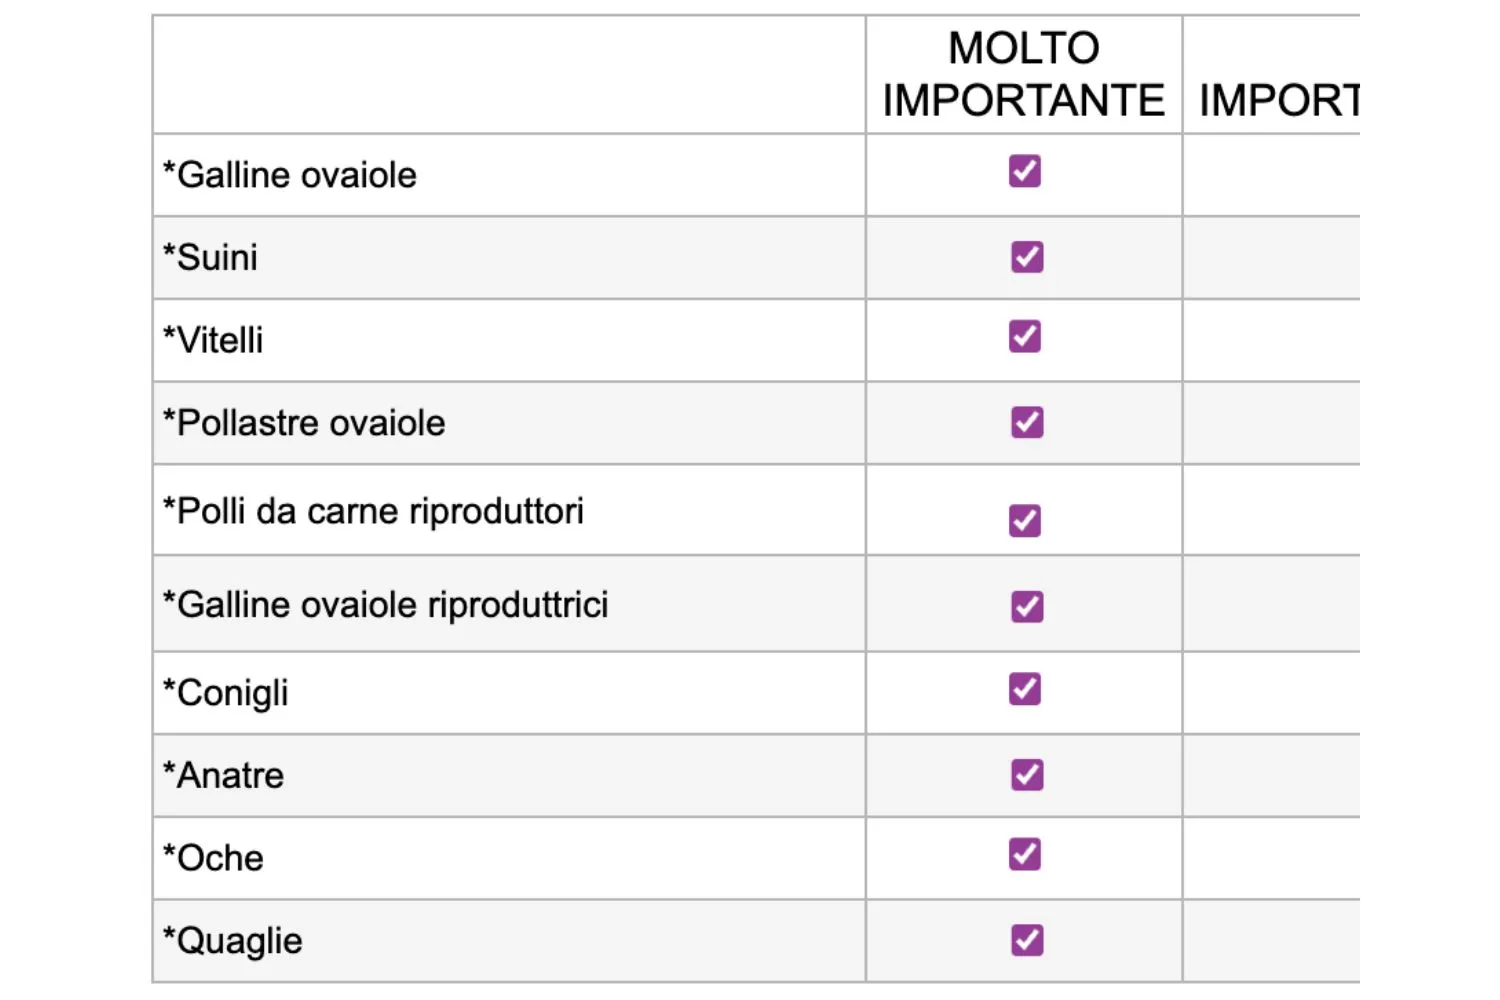Toggle the Conigli row checkbox
Screen dimensions: 1500x1000
pos(1024,689)
